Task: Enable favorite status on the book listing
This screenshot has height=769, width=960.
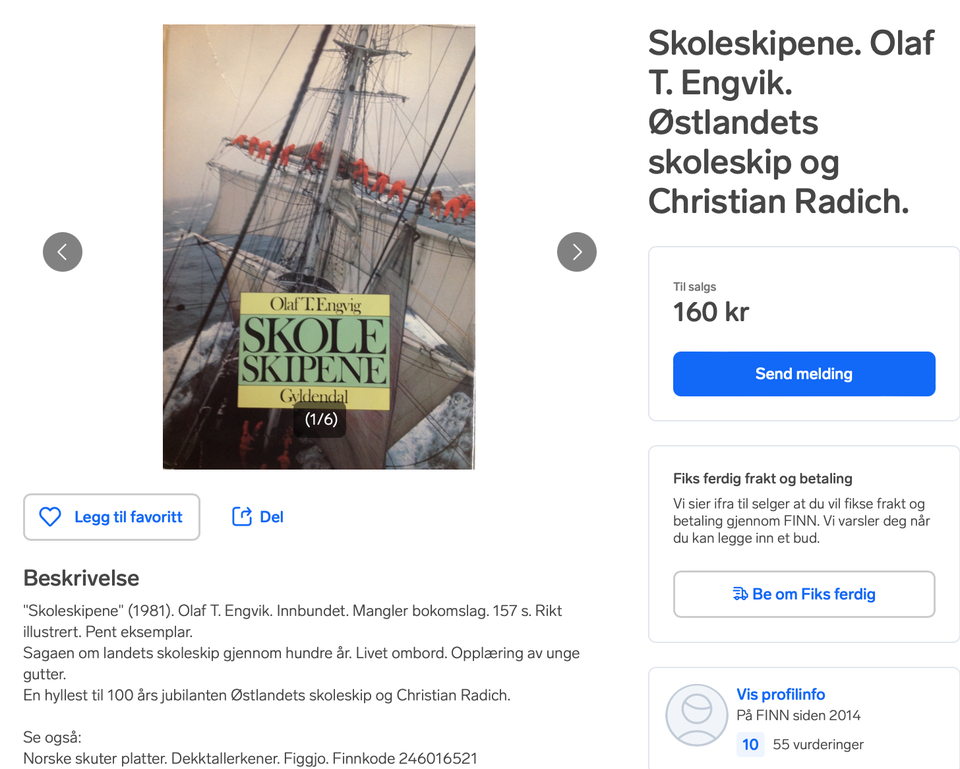Action: tap(111, 516)
